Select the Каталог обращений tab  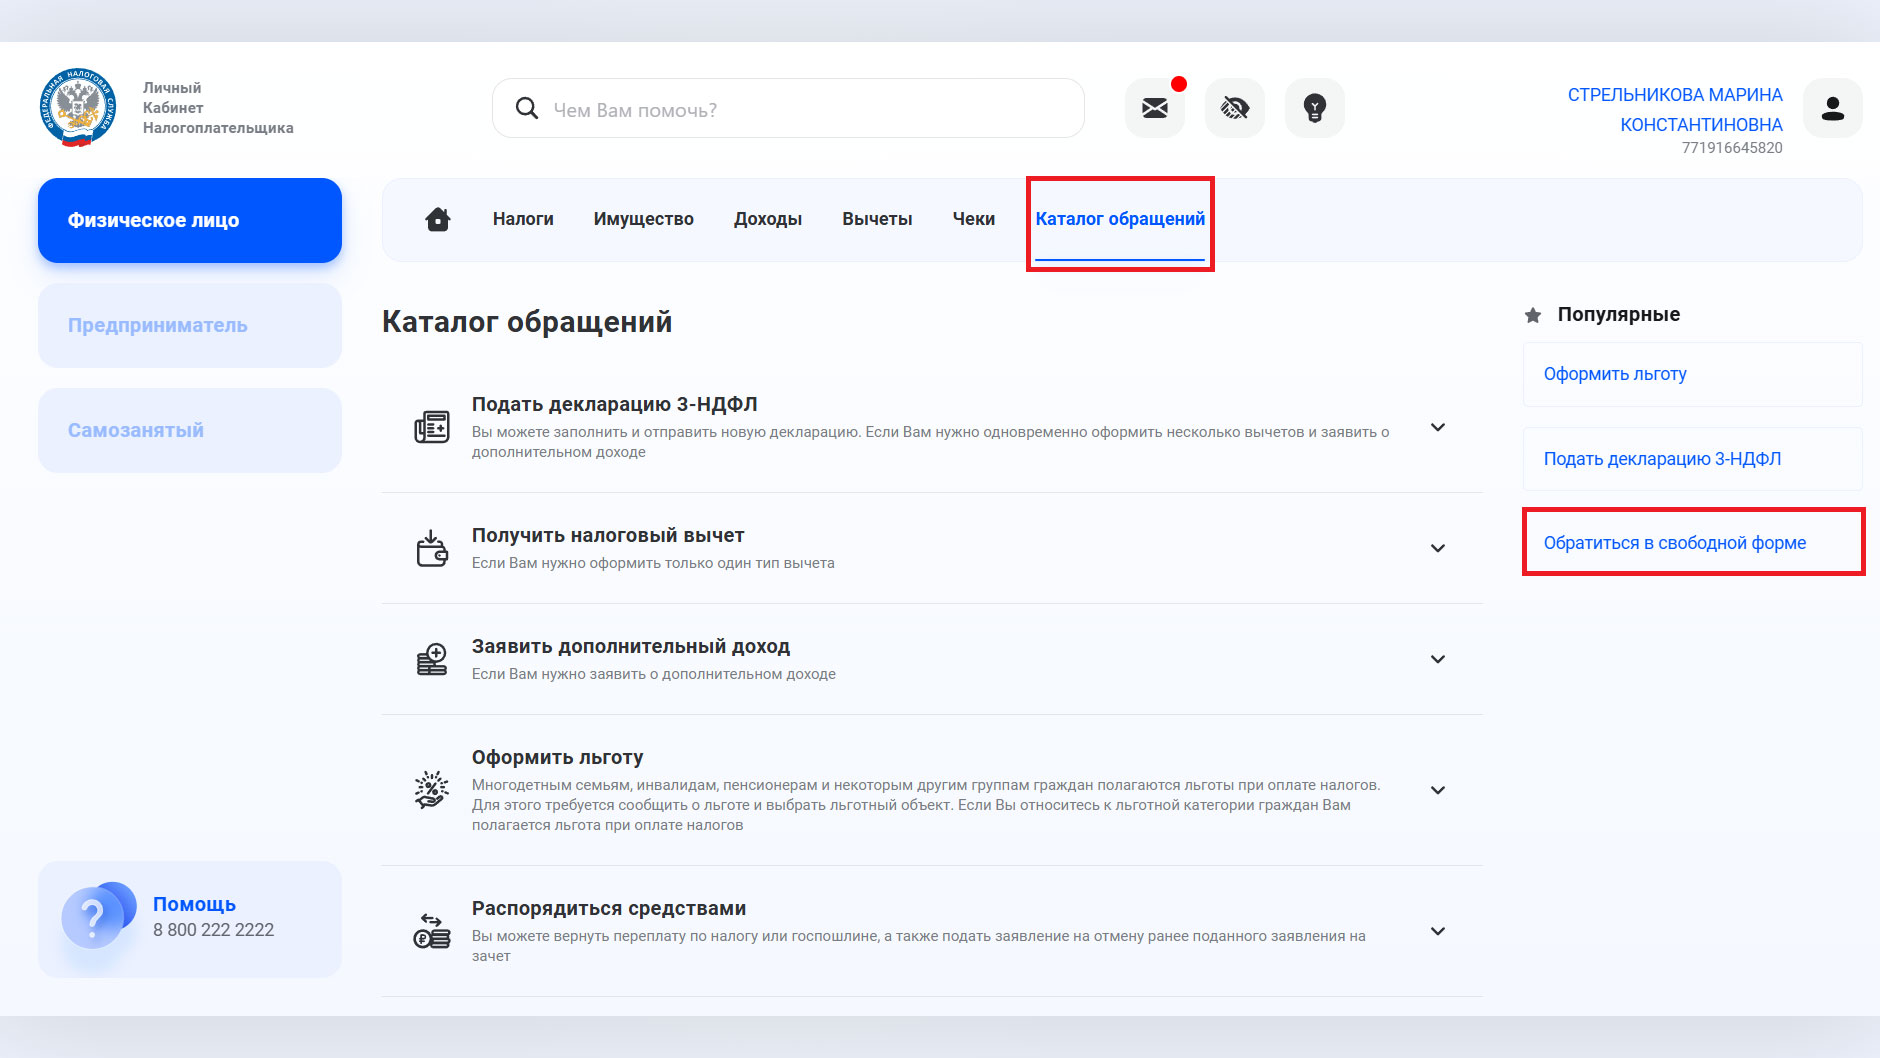pyautogui.click(x=1120, y=219)
